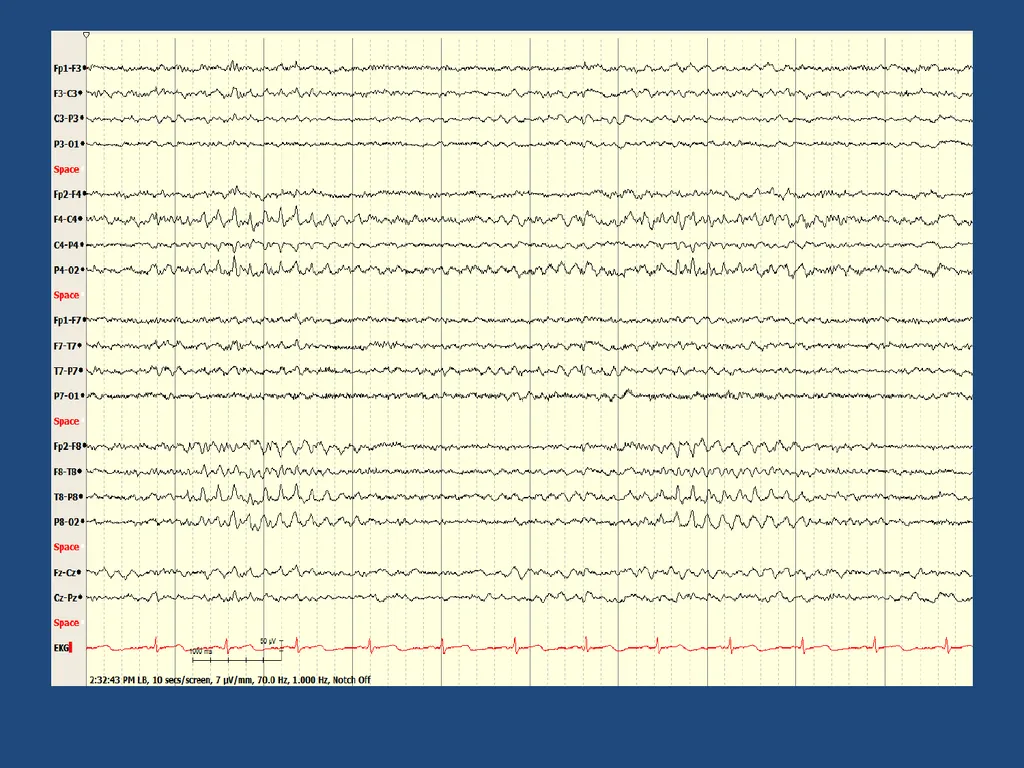Click the 2:32:43 PM timestamp in status line
Screen dimensions: 1024x768
point(112,680)
